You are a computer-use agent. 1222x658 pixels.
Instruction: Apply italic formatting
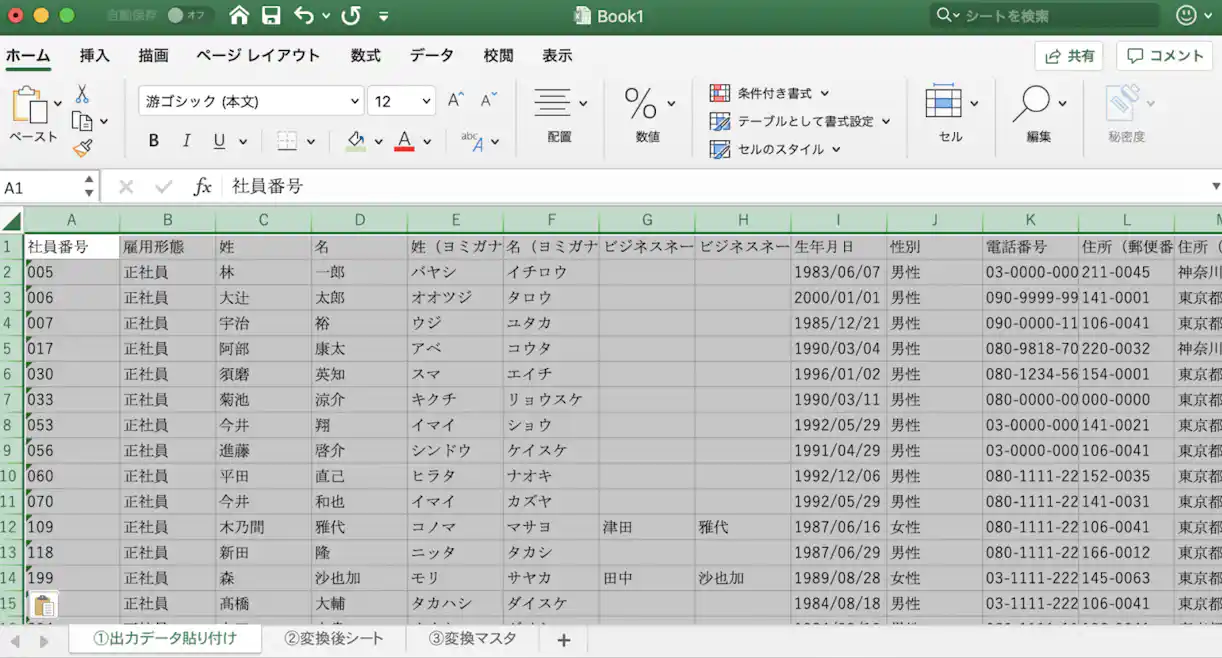186,140
